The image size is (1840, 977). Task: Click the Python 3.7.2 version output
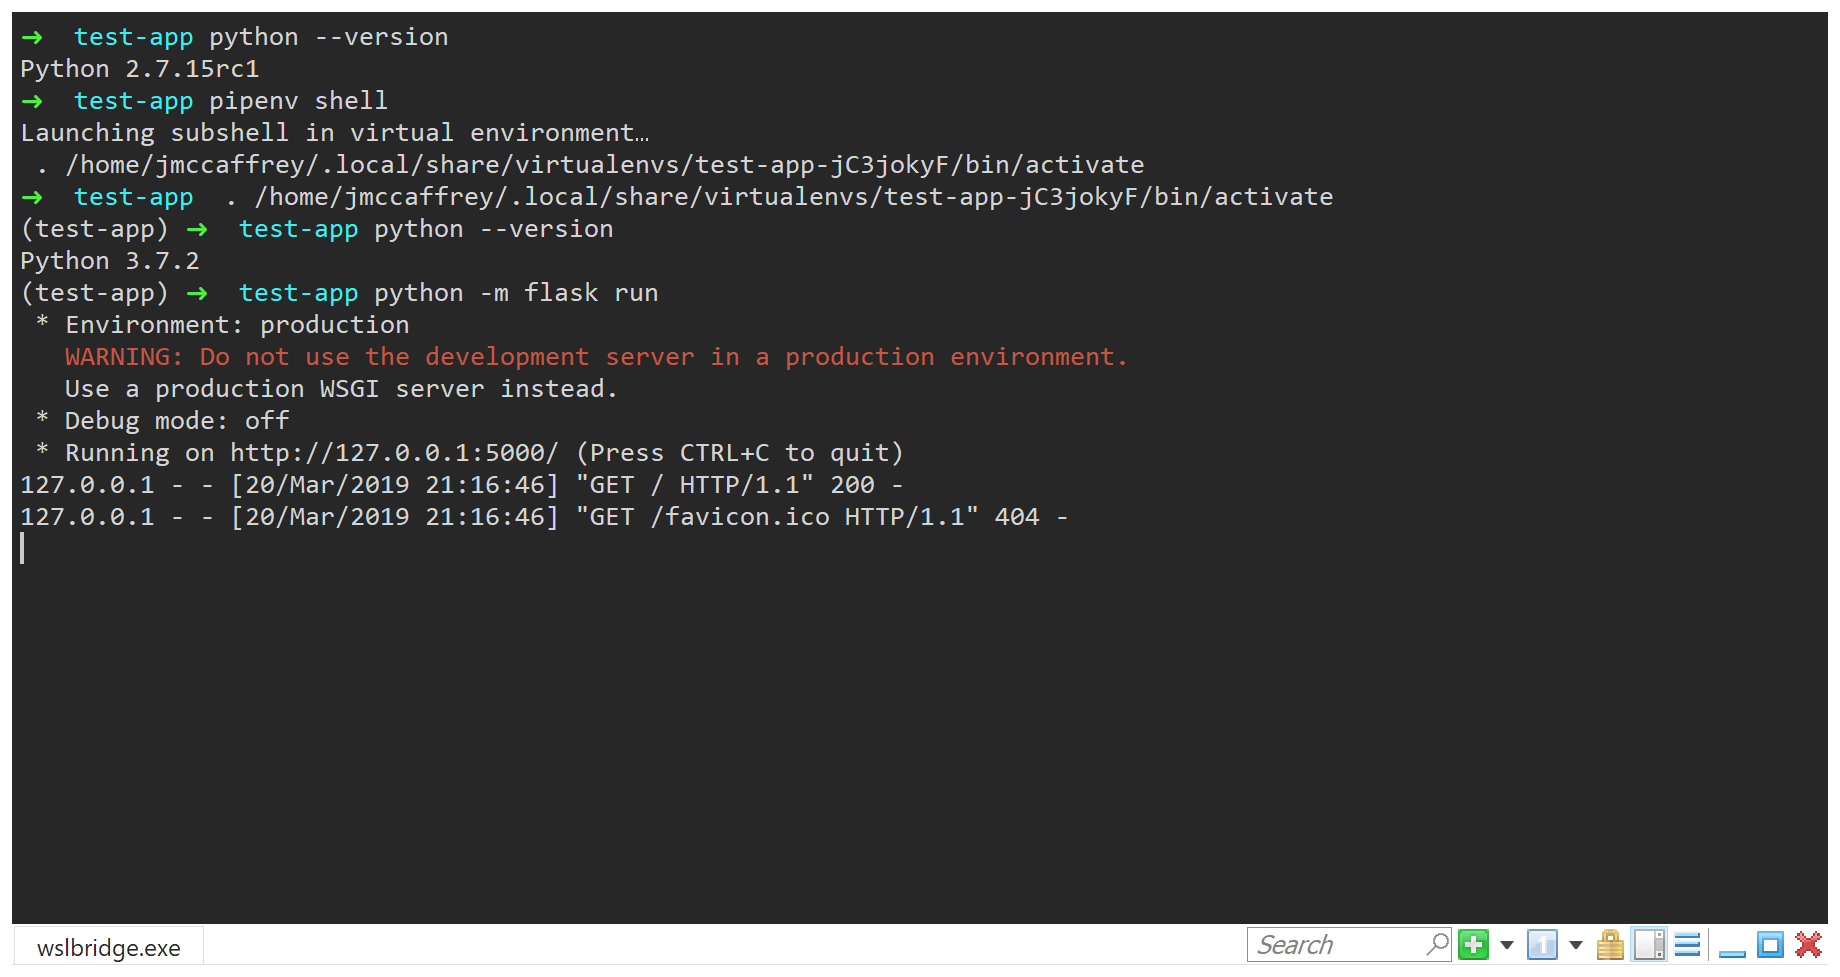coord(110,260)
